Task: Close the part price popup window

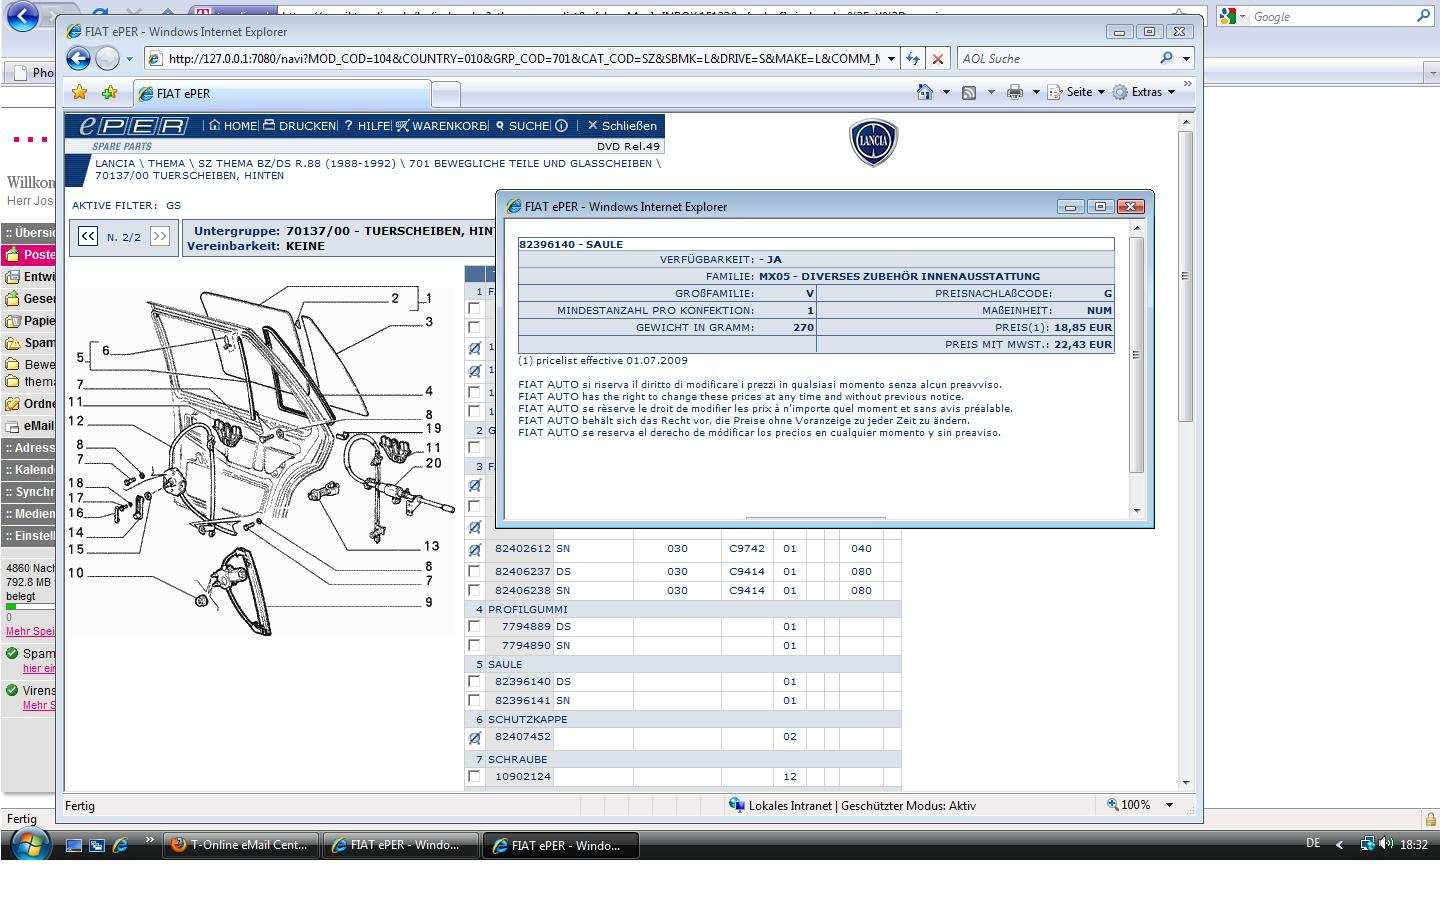Action: pyautogui.click(x=1130, y=206)
